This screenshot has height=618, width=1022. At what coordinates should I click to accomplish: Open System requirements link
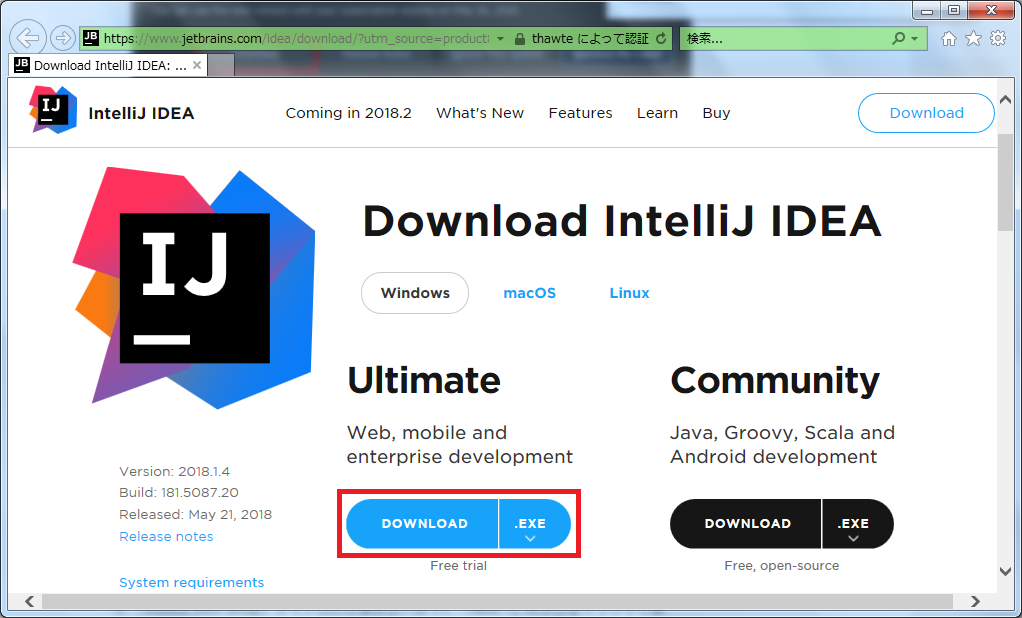192,583
